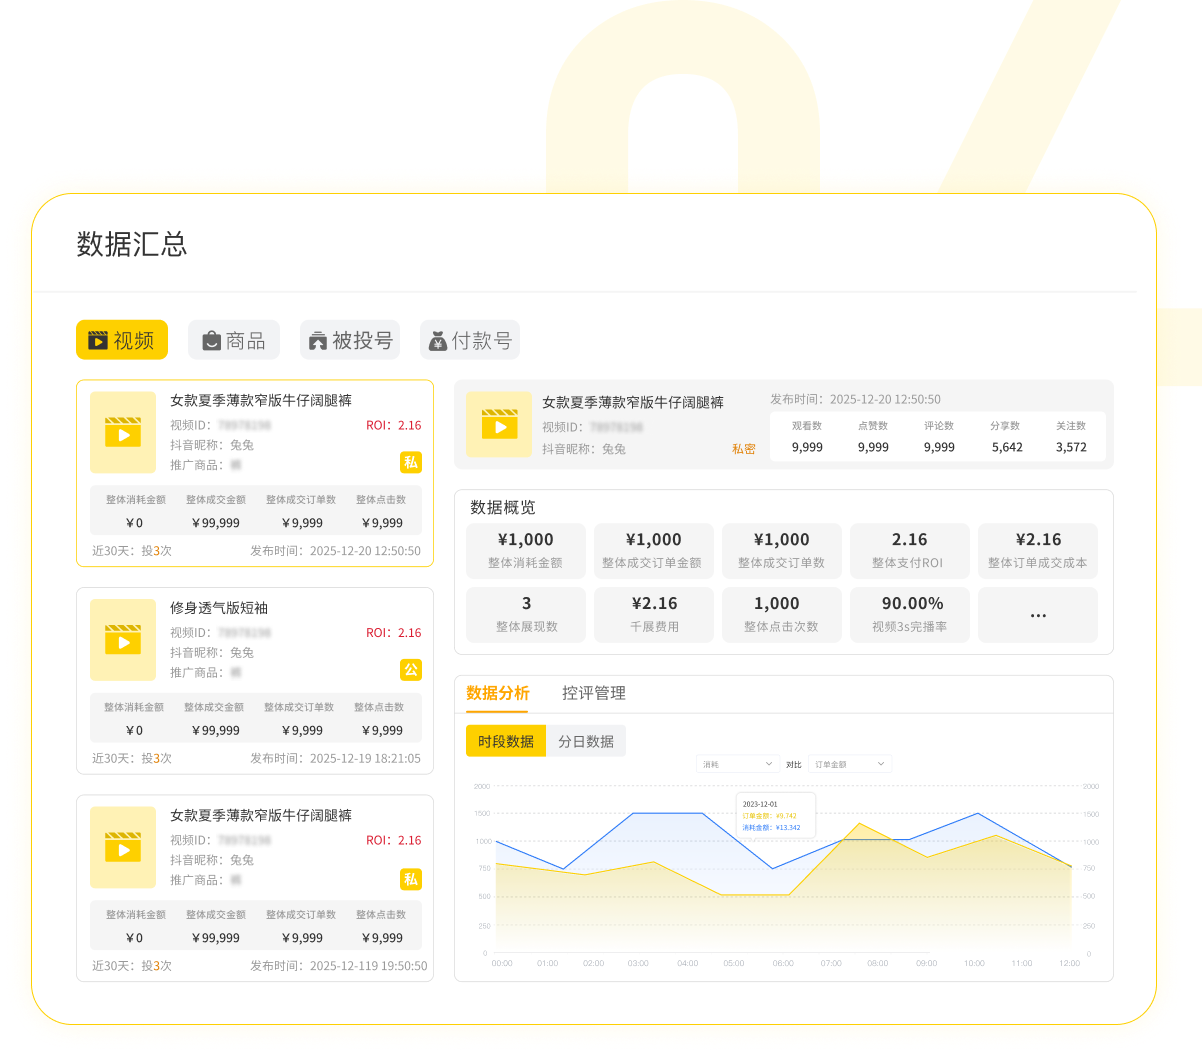The width and height of the screenshot is (1202, 1055).
Task: Open the 订单金额 comparison dropdown
Action: click(850, 764)
